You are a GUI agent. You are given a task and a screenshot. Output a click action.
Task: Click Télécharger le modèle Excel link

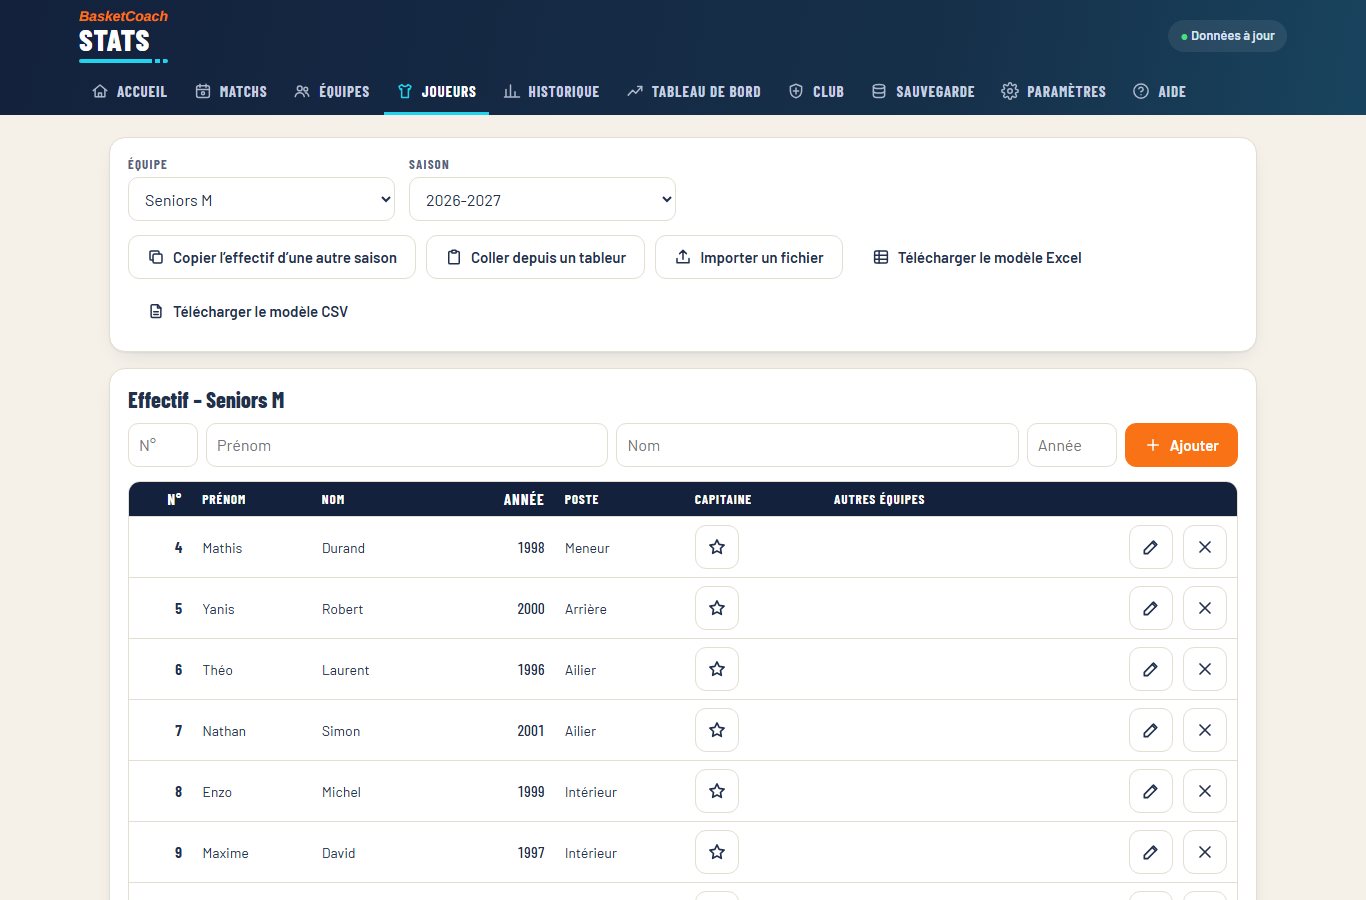point(977,257)
